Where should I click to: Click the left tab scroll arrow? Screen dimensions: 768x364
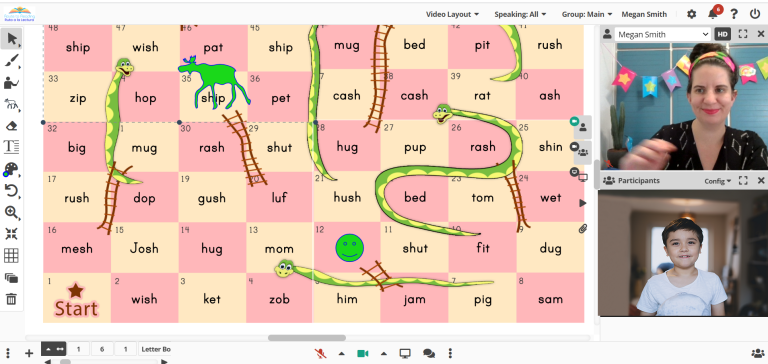tap(48, 362)
